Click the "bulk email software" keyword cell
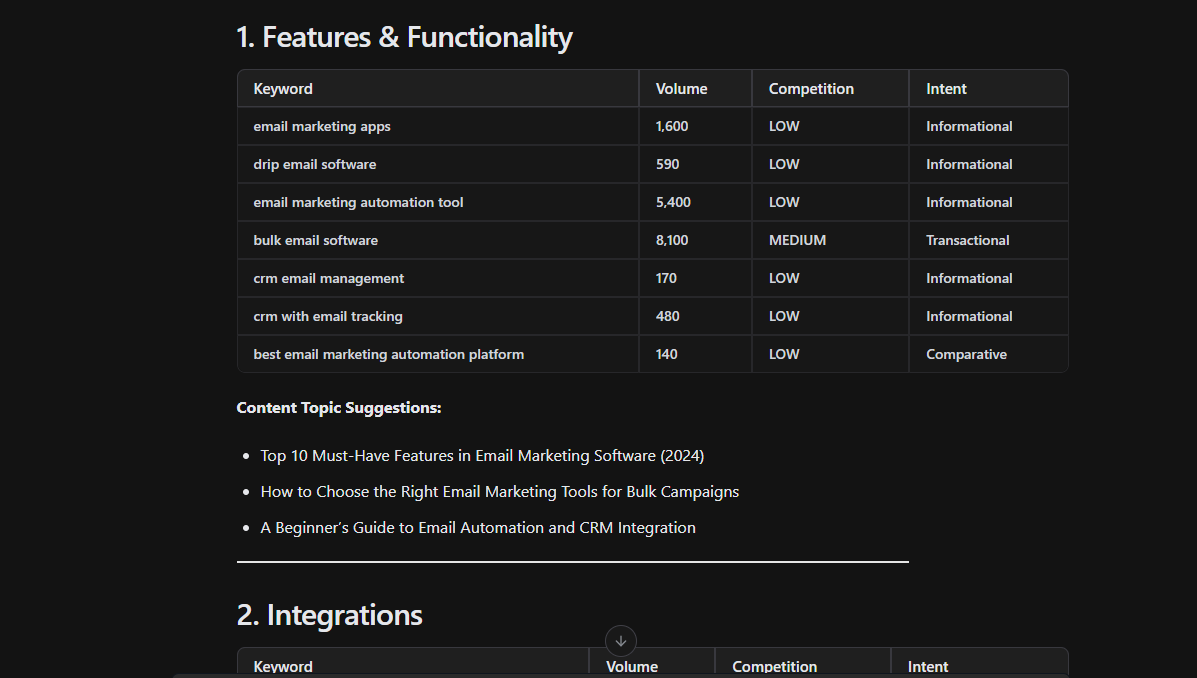The image size is (1197, 678). 316,241
